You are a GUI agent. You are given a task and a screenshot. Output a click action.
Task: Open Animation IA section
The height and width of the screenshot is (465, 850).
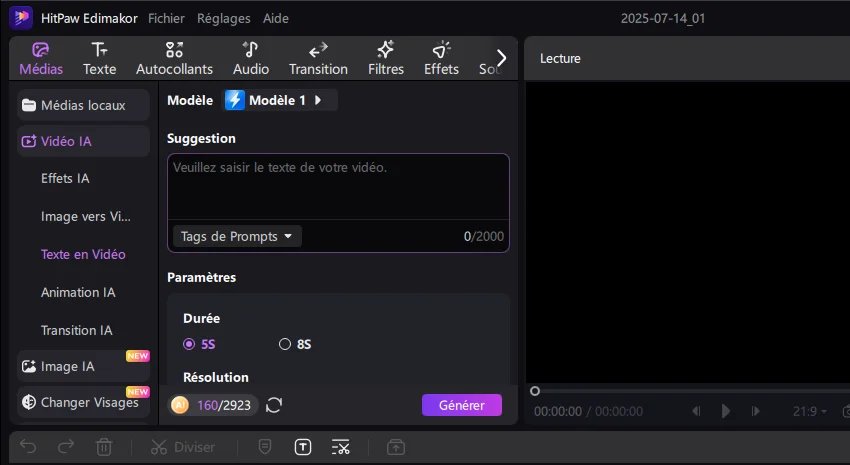tap(78, 292)
